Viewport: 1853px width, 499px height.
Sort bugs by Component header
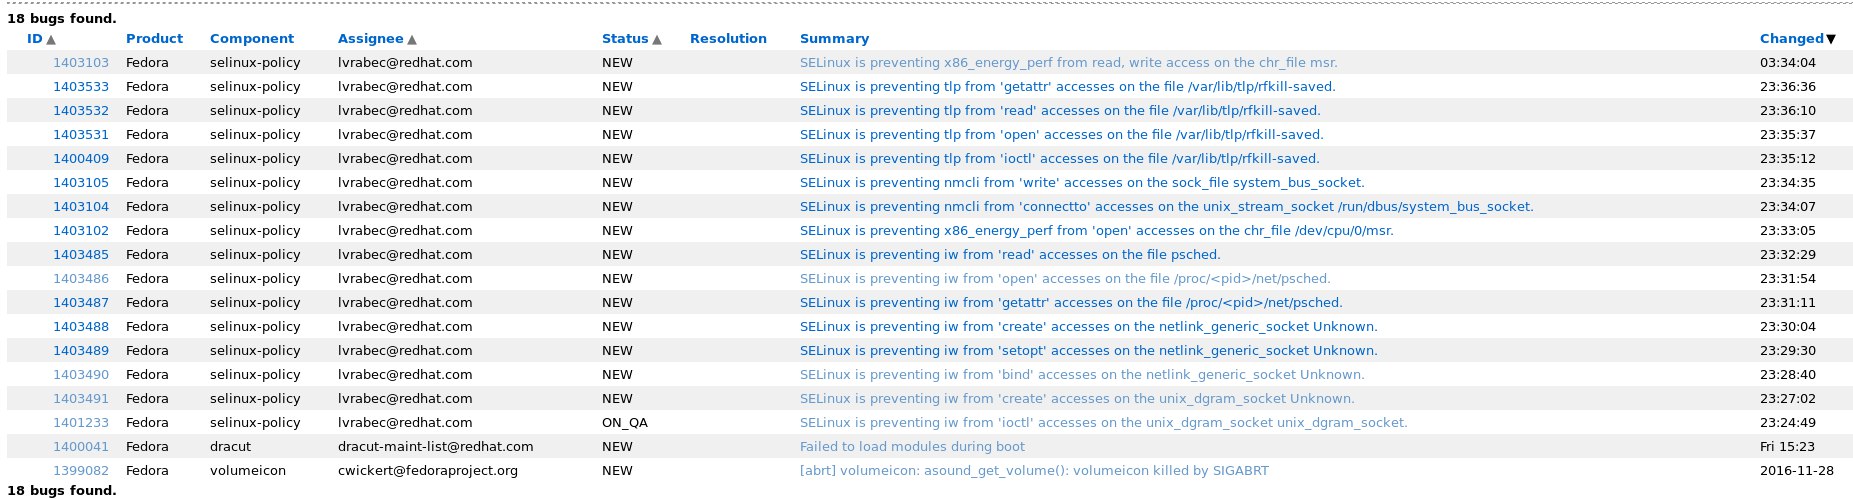pos(252,38)
